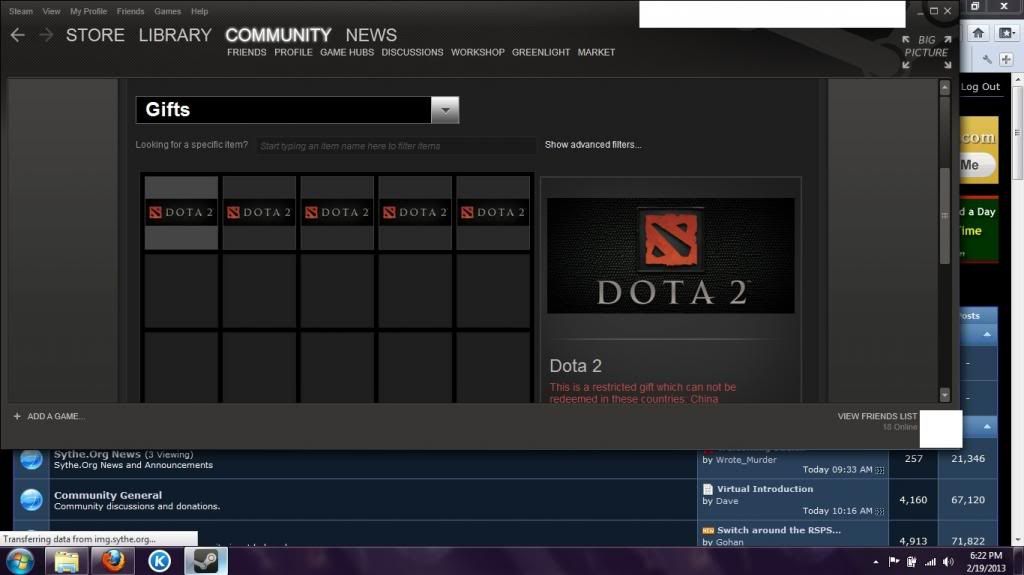Open the Games menu
The image size is (1024, 575).
click(x=167, y=11)
